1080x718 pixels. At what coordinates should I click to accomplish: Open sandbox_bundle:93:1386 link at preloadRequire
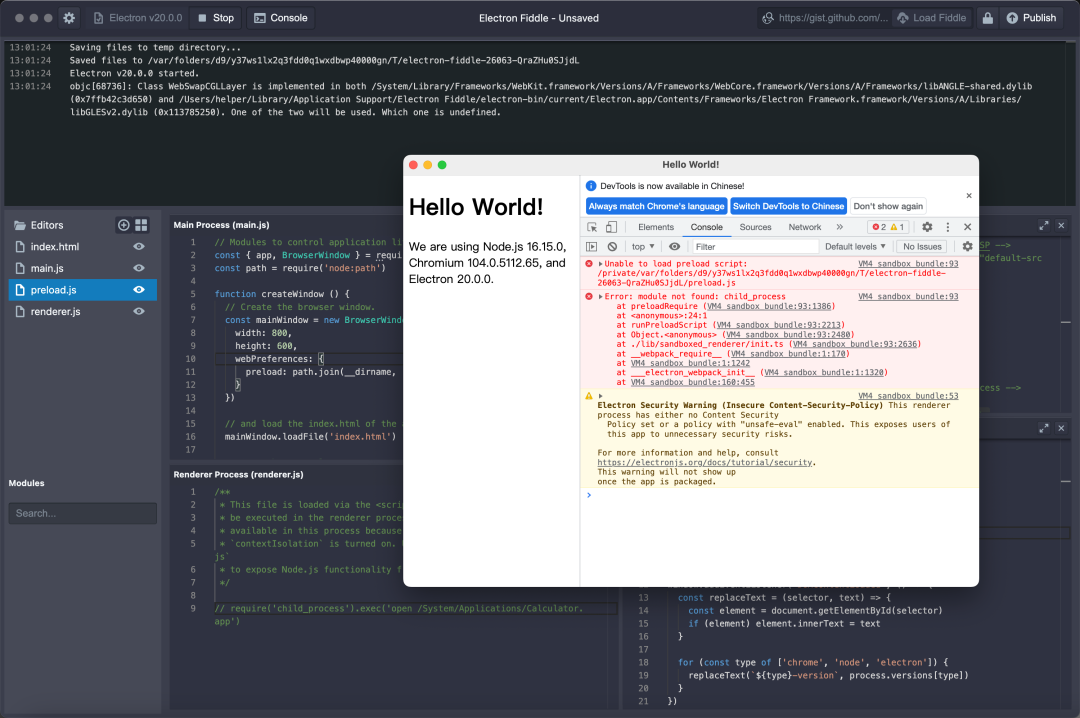coord(769,307)
